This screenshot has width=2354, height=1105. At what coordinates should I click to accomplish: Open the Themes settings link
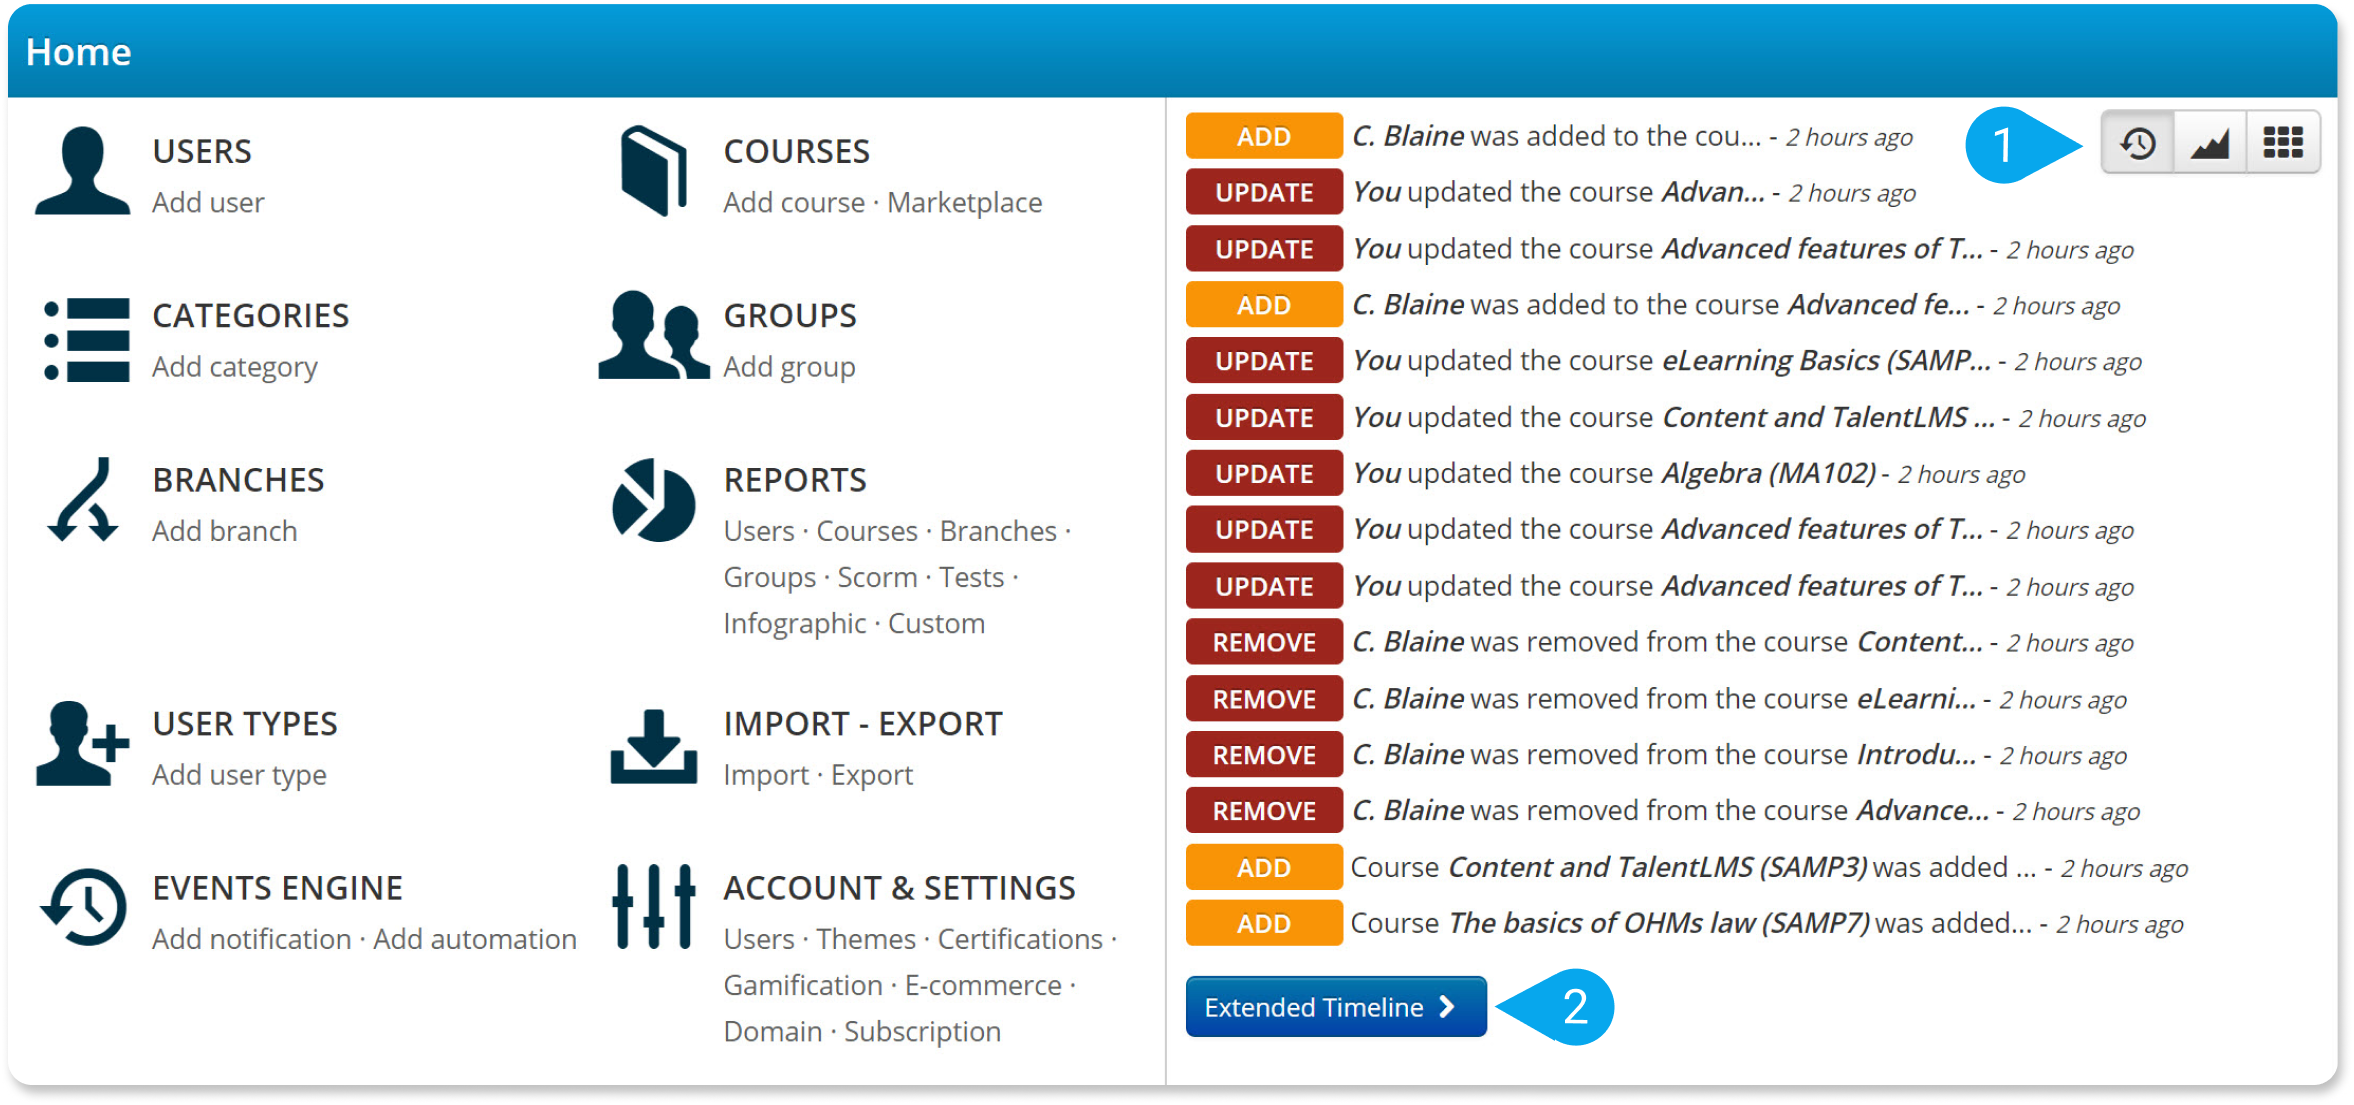point(865,939)
